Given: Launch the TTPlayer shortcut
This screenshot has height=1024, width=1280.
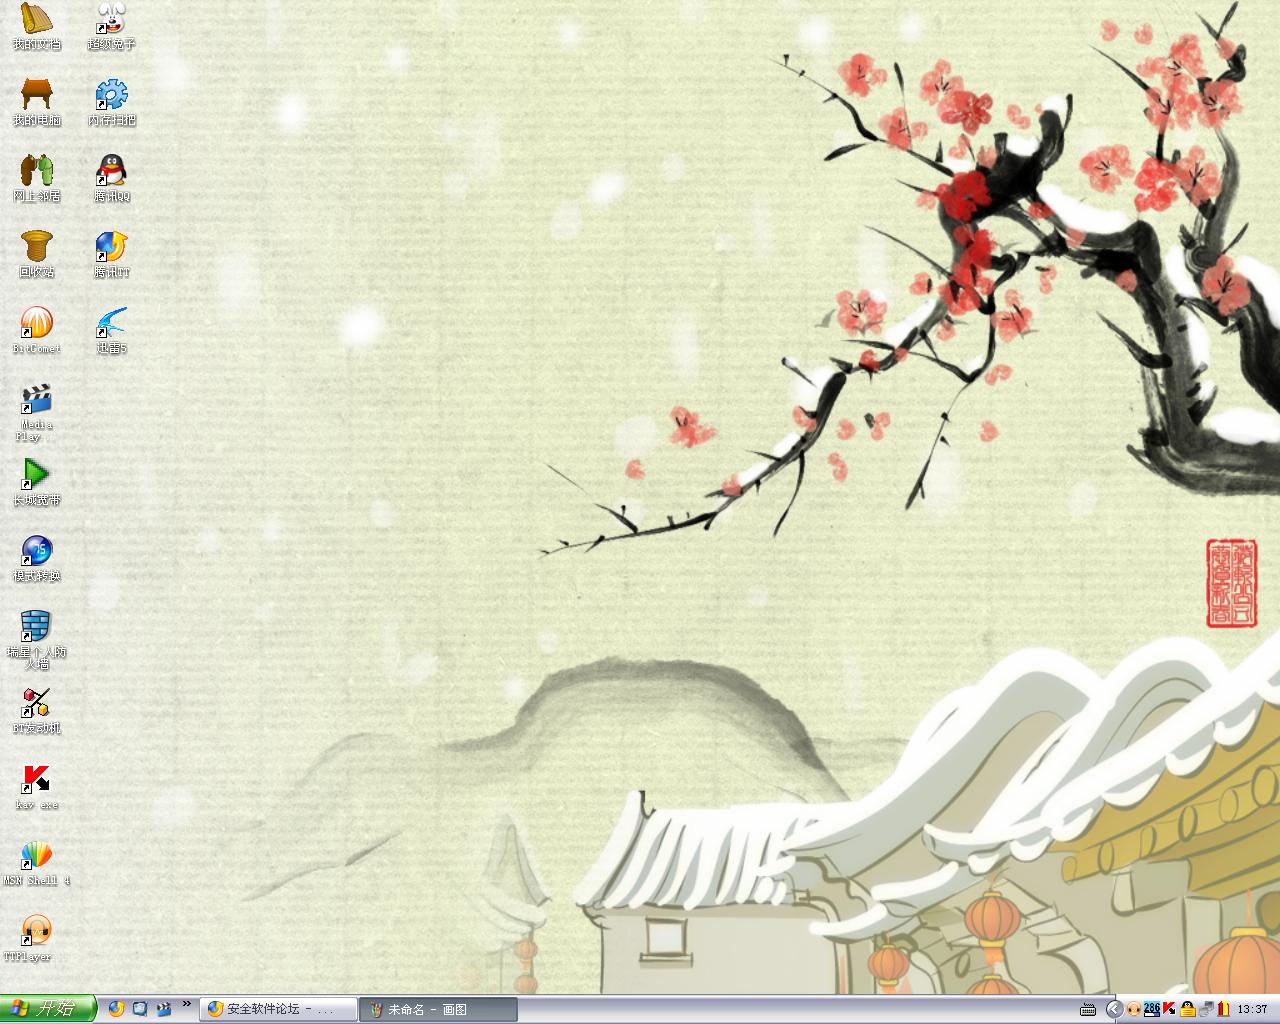Looking at the screenshot, I should pos(37,938).
